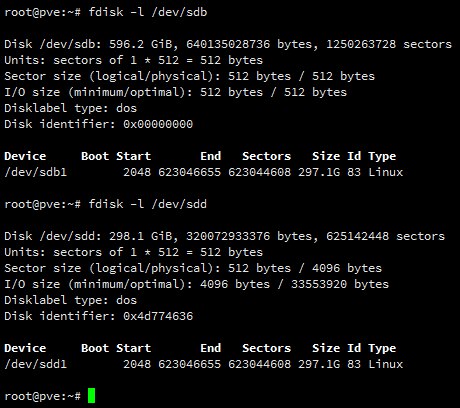Click the 298.1 GiB disk size text

click(x=141, y=236)
